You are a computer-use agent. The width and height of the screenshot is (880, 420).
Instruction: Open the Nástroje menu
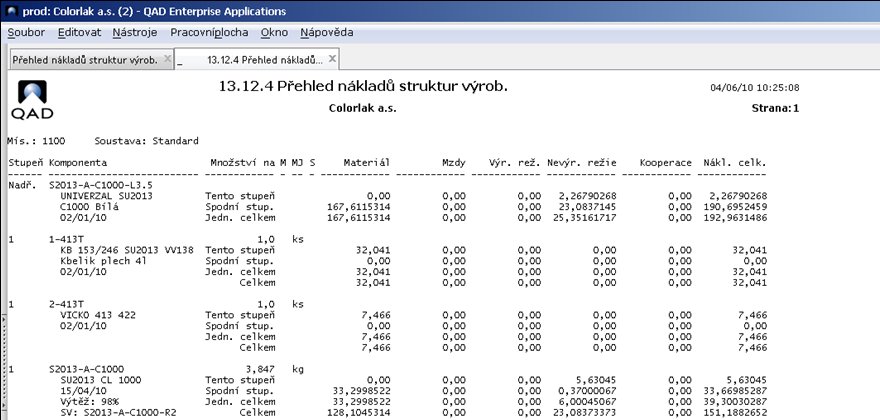click(135, 33)
